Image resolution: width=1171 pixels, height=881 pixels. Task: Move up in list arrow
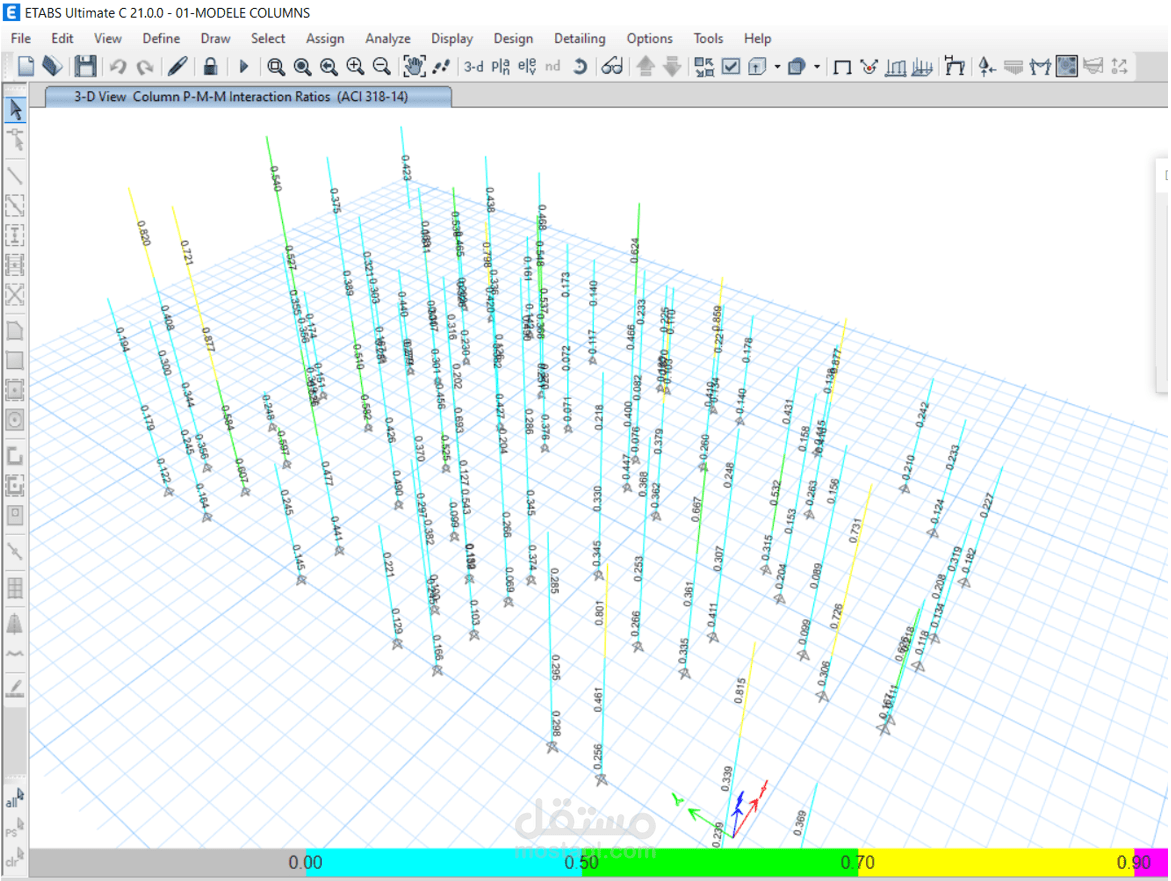[645, 66]
